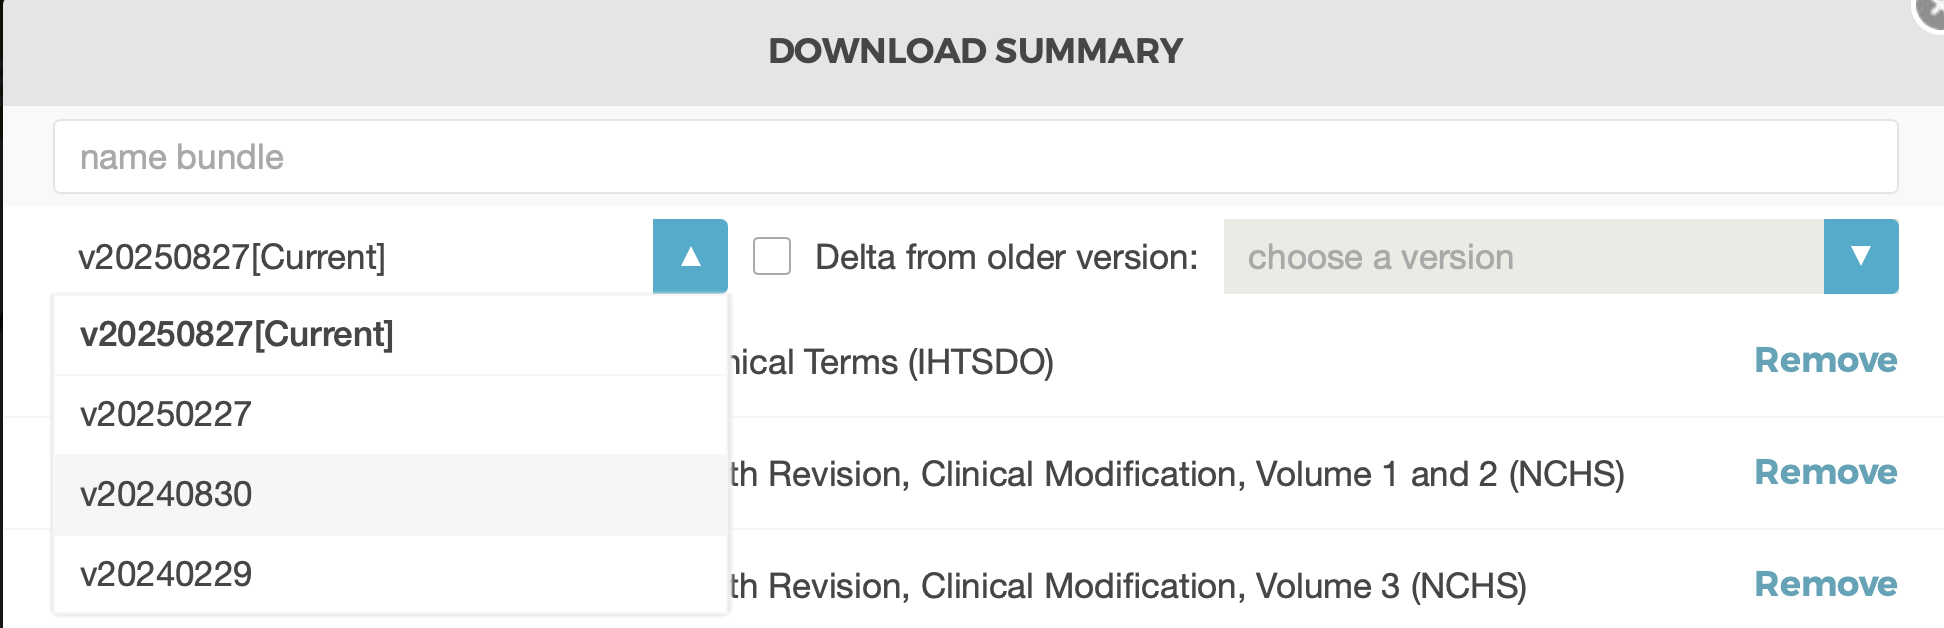
Task: Select bold v20250827[Current] option in the list
Action: (x=237, y=335)
